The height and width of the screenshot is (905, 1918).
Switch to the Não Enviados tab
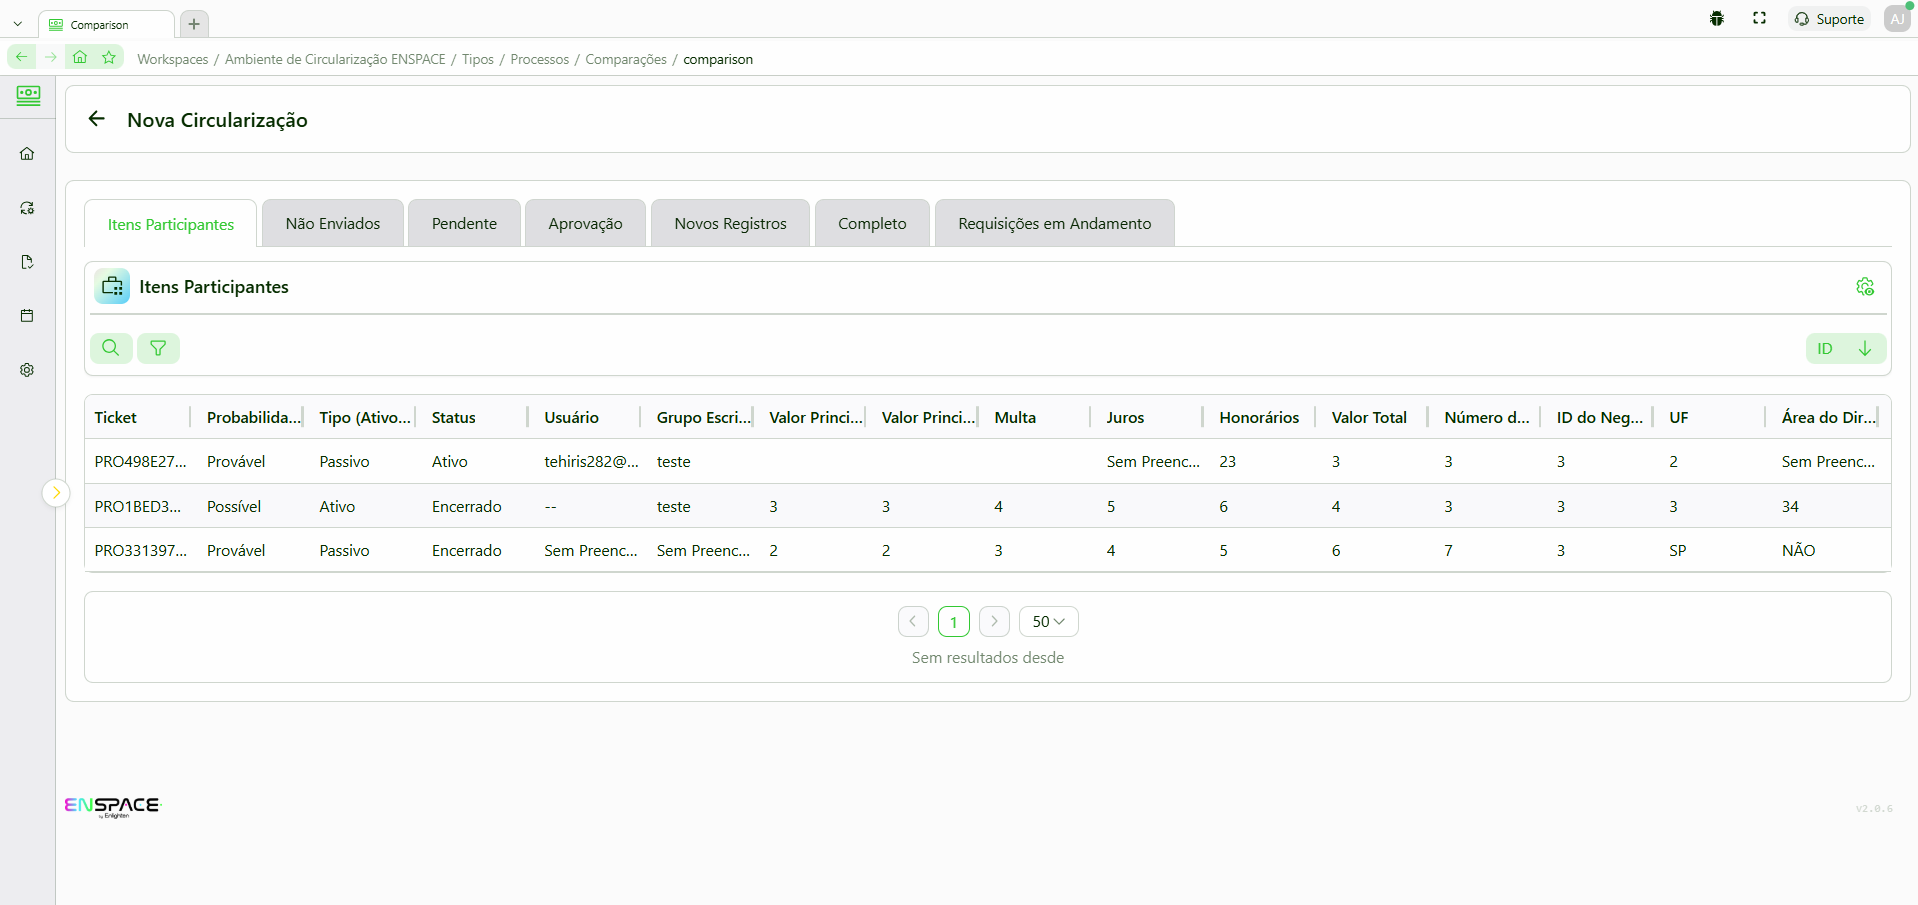[x=332, y=224]
